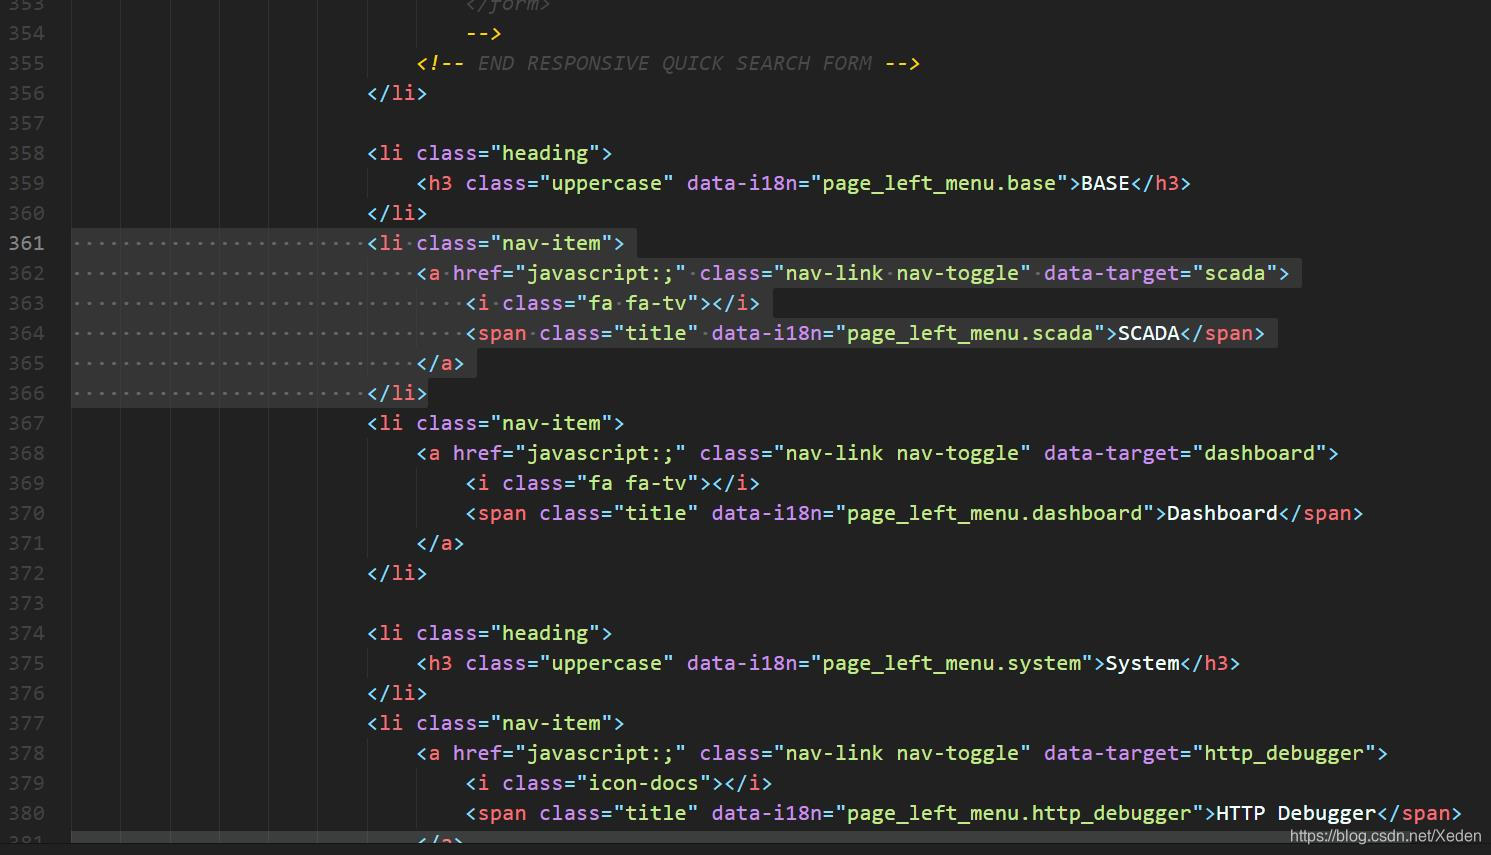The height and width of the screenshot is (855, 1491).
Task: Click line number 370 in the gutter
Action: pyautogui.click(x=26, y=513)
